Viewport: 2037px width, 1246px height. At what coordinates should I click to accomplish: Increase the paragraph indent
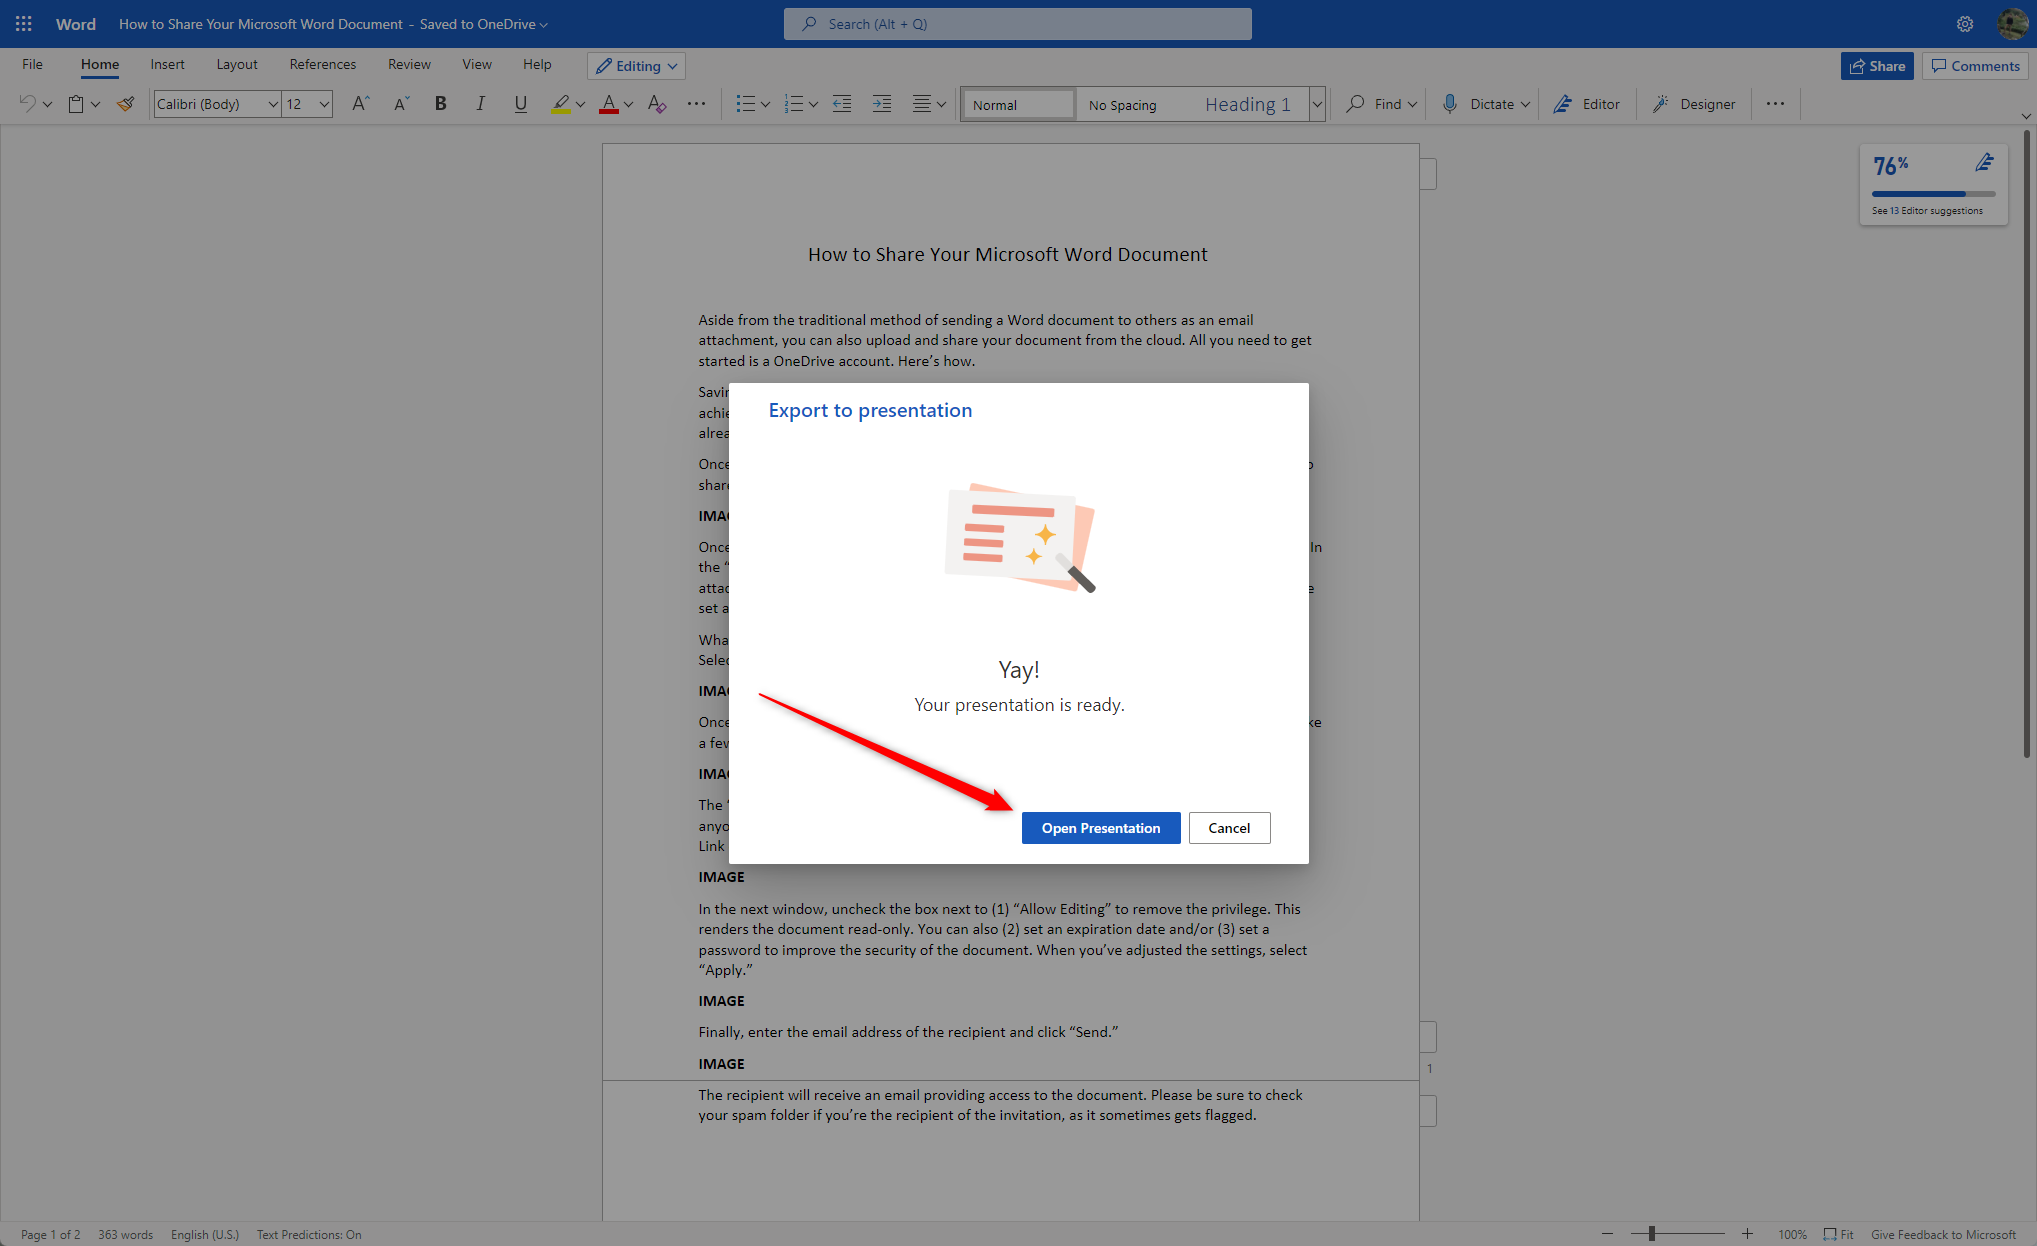point(881,103)
